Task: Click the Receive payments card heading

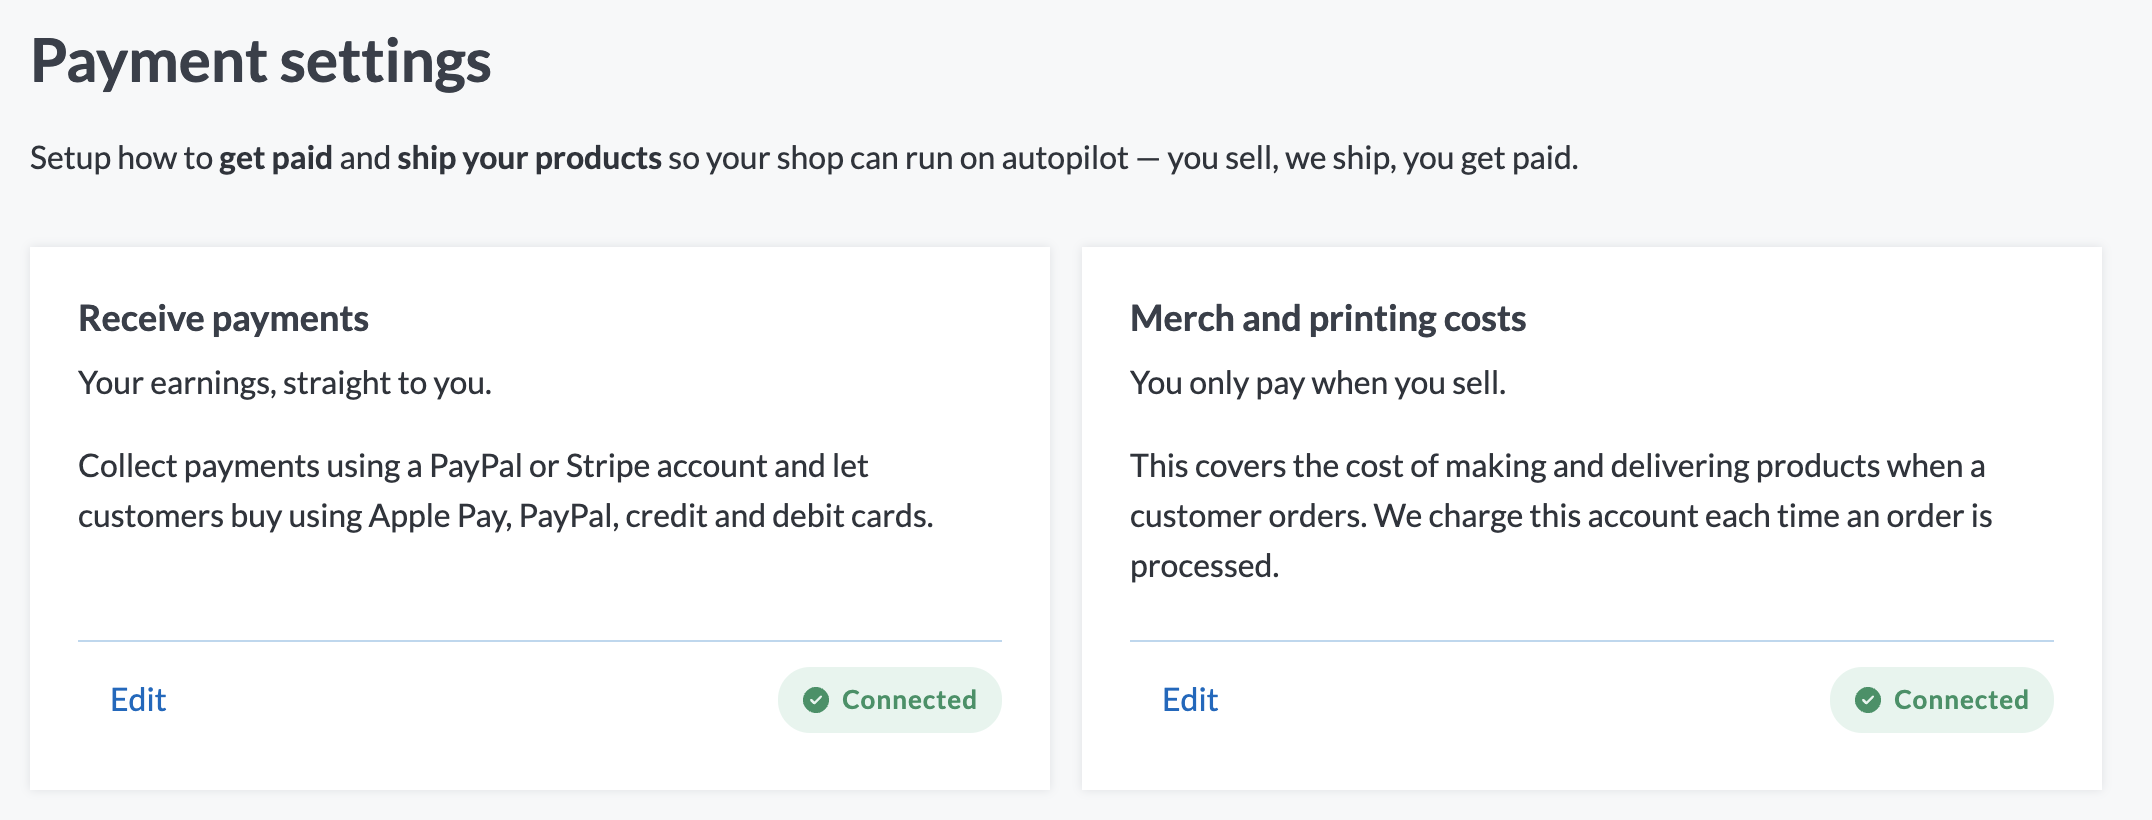Action: (223, 319)
